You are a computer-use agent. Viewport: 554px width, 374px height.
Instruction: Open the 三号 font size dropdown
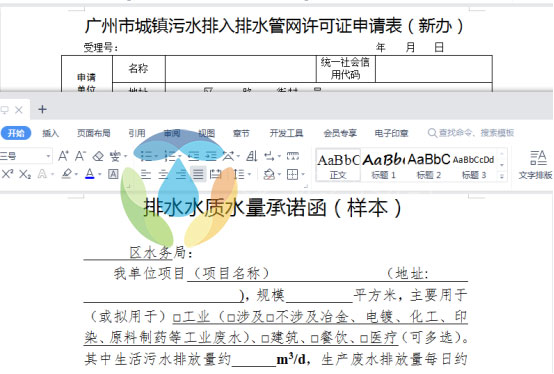click(48, 156)
